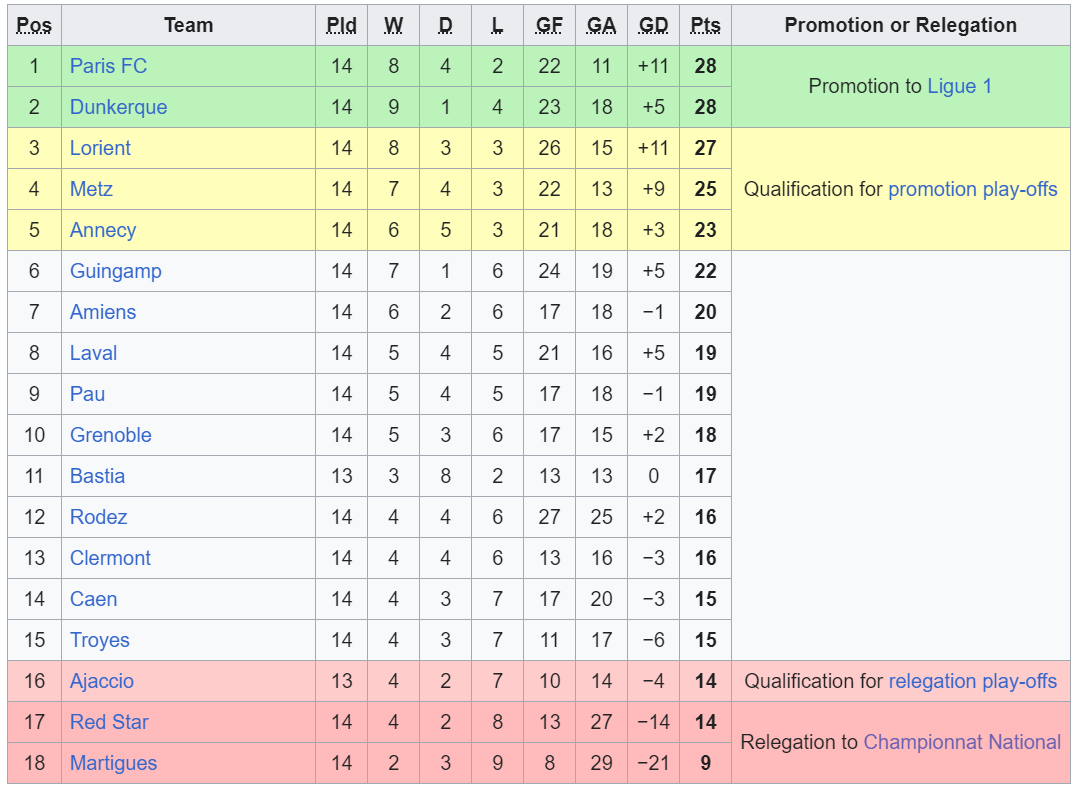Click the Pts column header abbreviation
The height and width of the screenshot is (787, 1073).
[x=705, y=25]
